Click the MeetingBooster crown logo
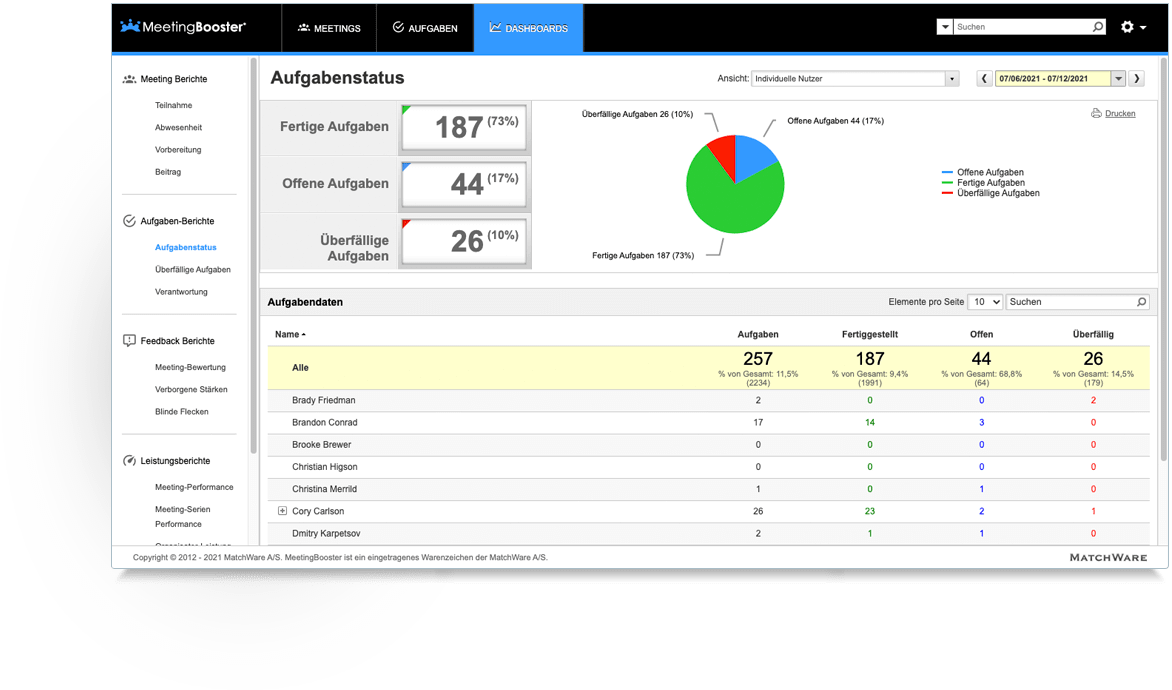The image size is (1172, 690). pos(130,26)
